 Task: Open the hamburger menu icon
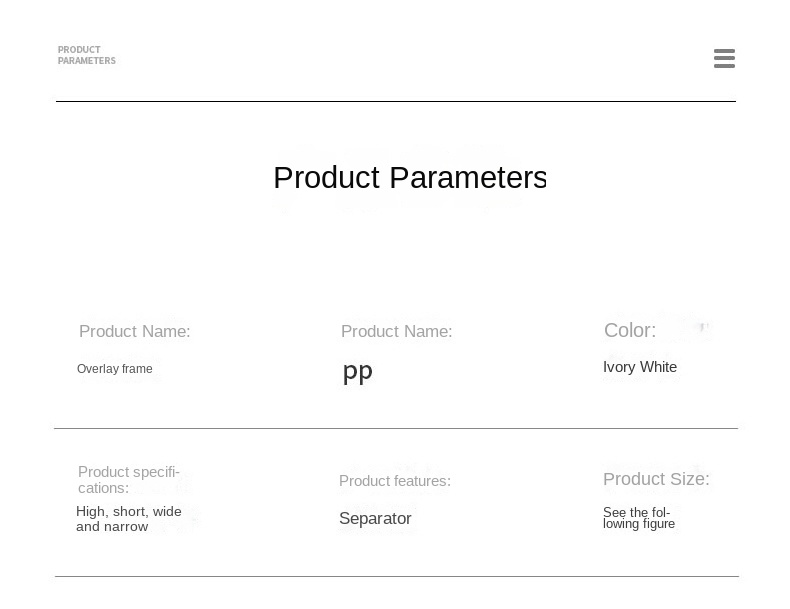724,59
